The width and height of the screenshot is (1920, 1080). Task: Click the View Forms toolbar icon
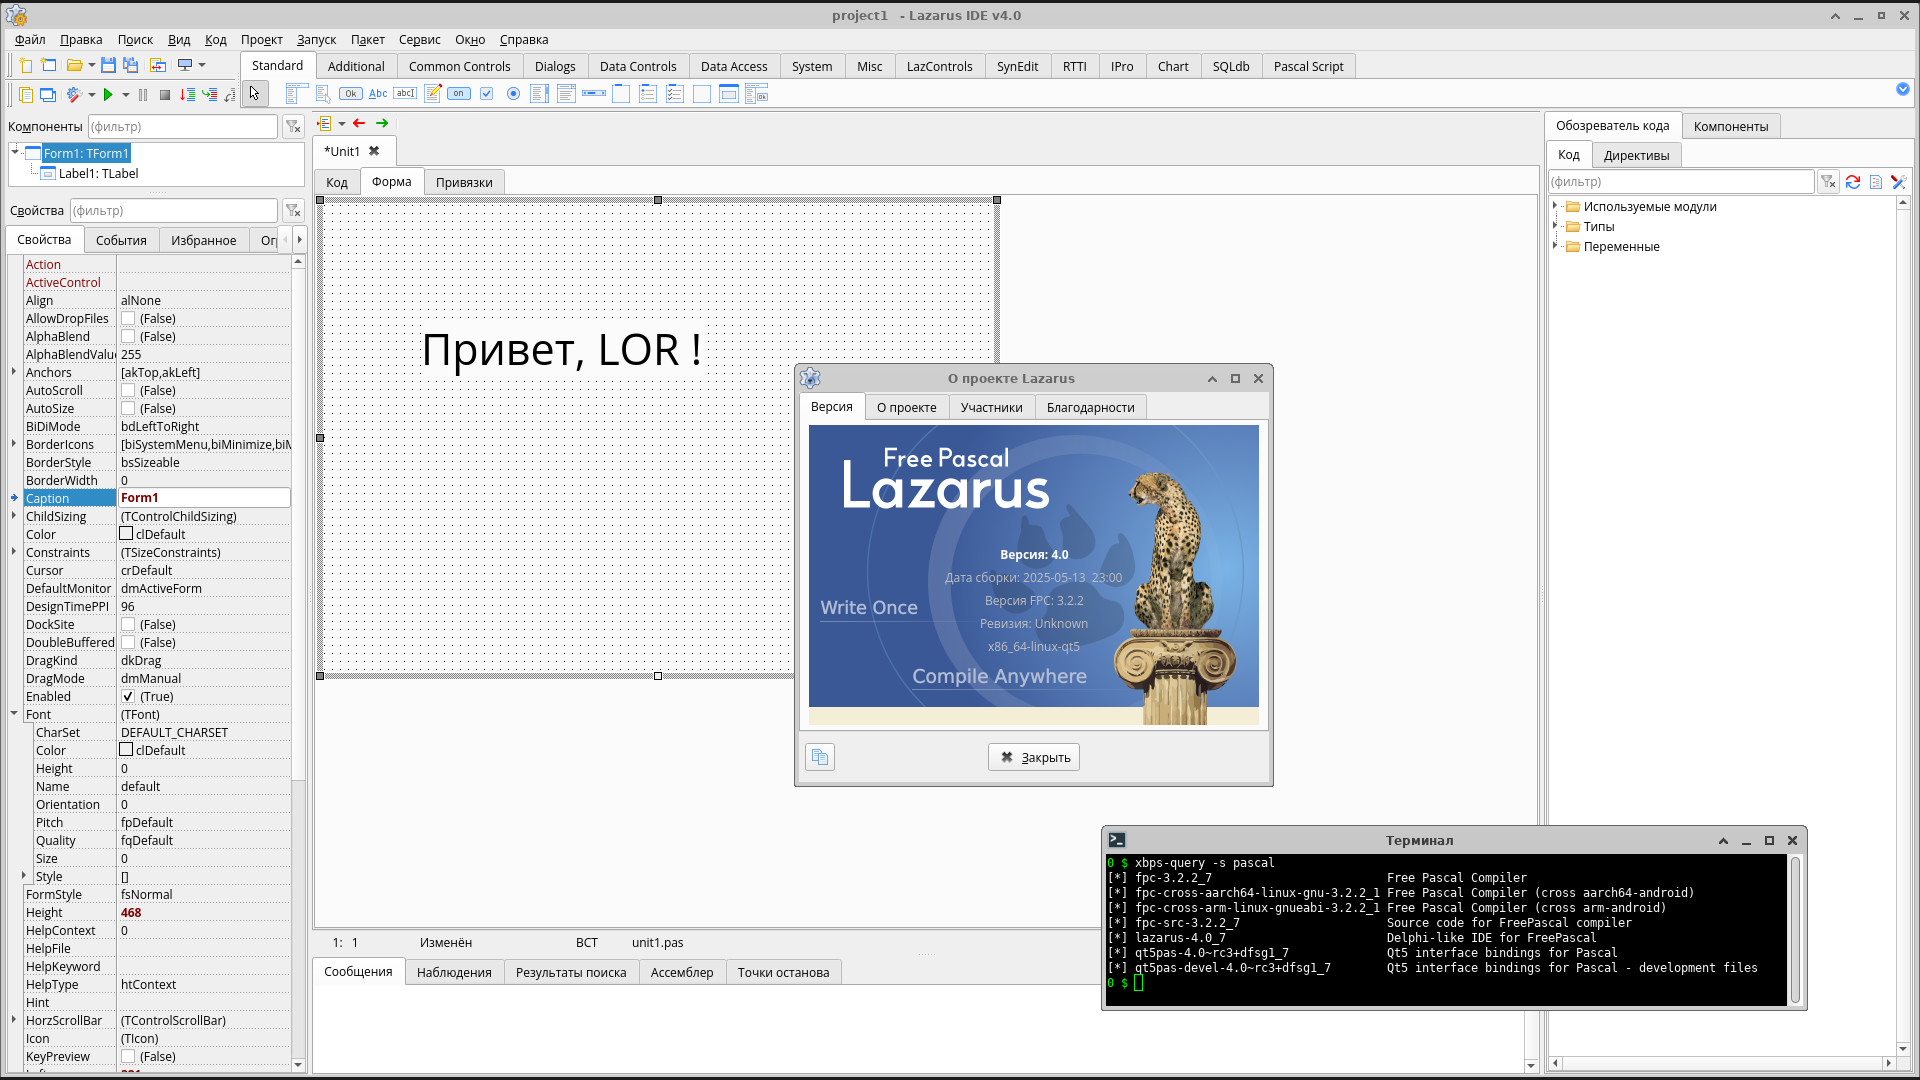click(48, 95)
